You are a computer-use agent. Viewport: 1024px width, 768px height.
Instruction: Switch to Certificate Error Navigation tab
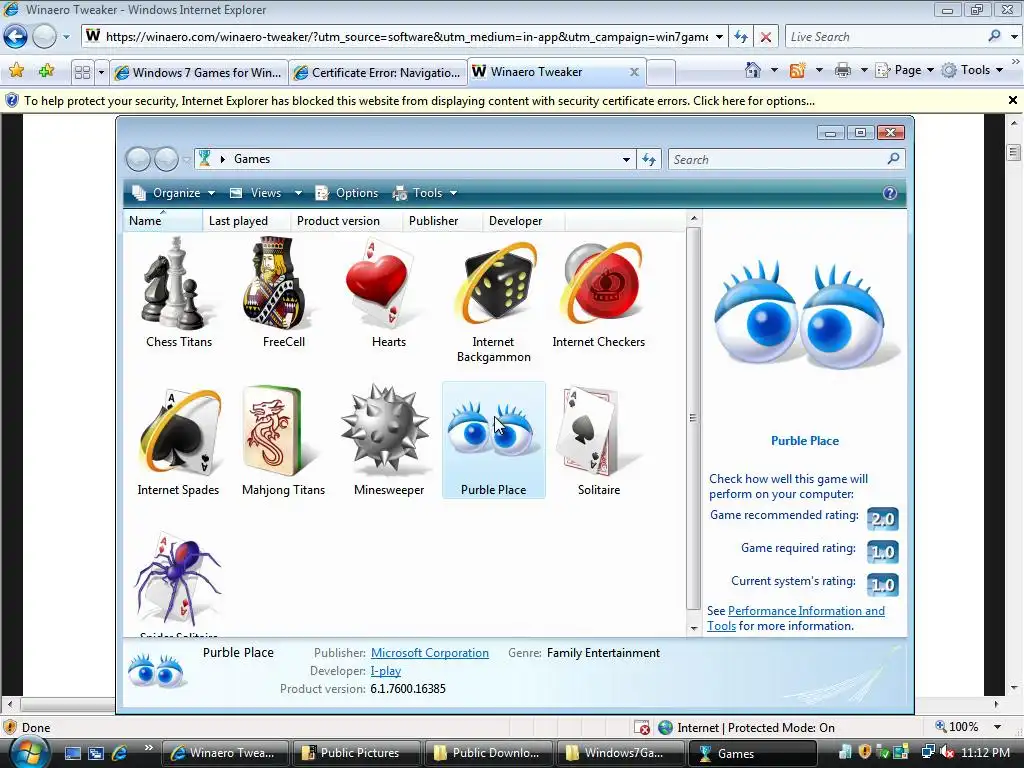click(x=377, y=72)
